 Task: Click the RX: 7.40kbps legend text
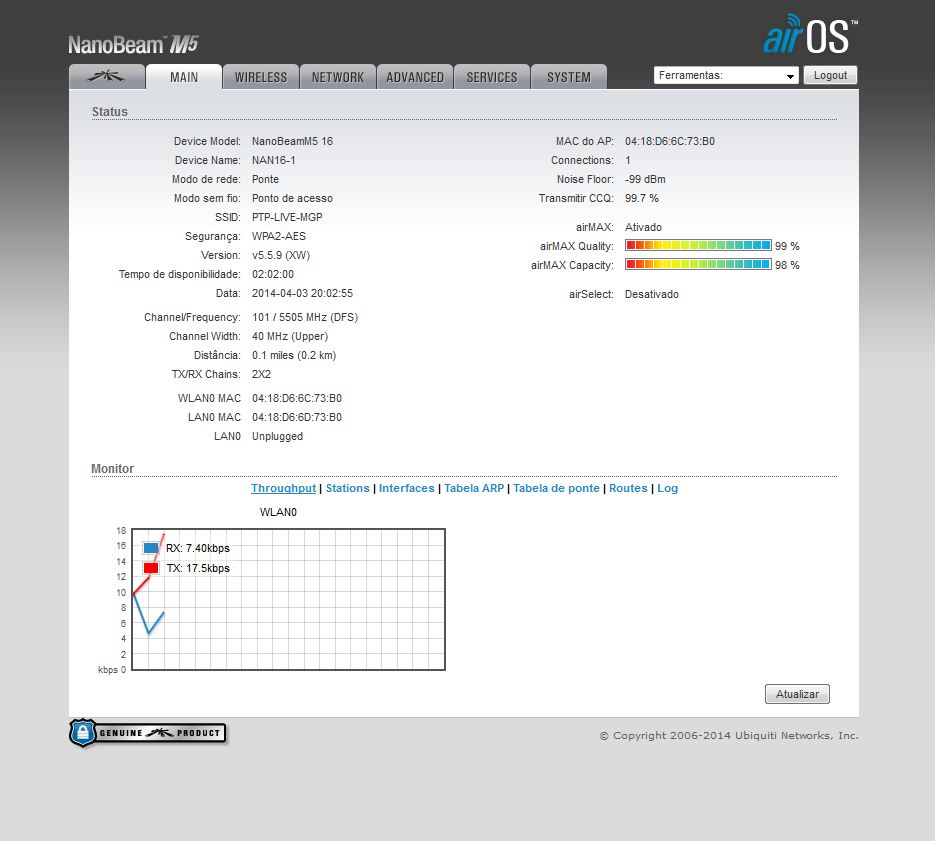coord(197,548)
